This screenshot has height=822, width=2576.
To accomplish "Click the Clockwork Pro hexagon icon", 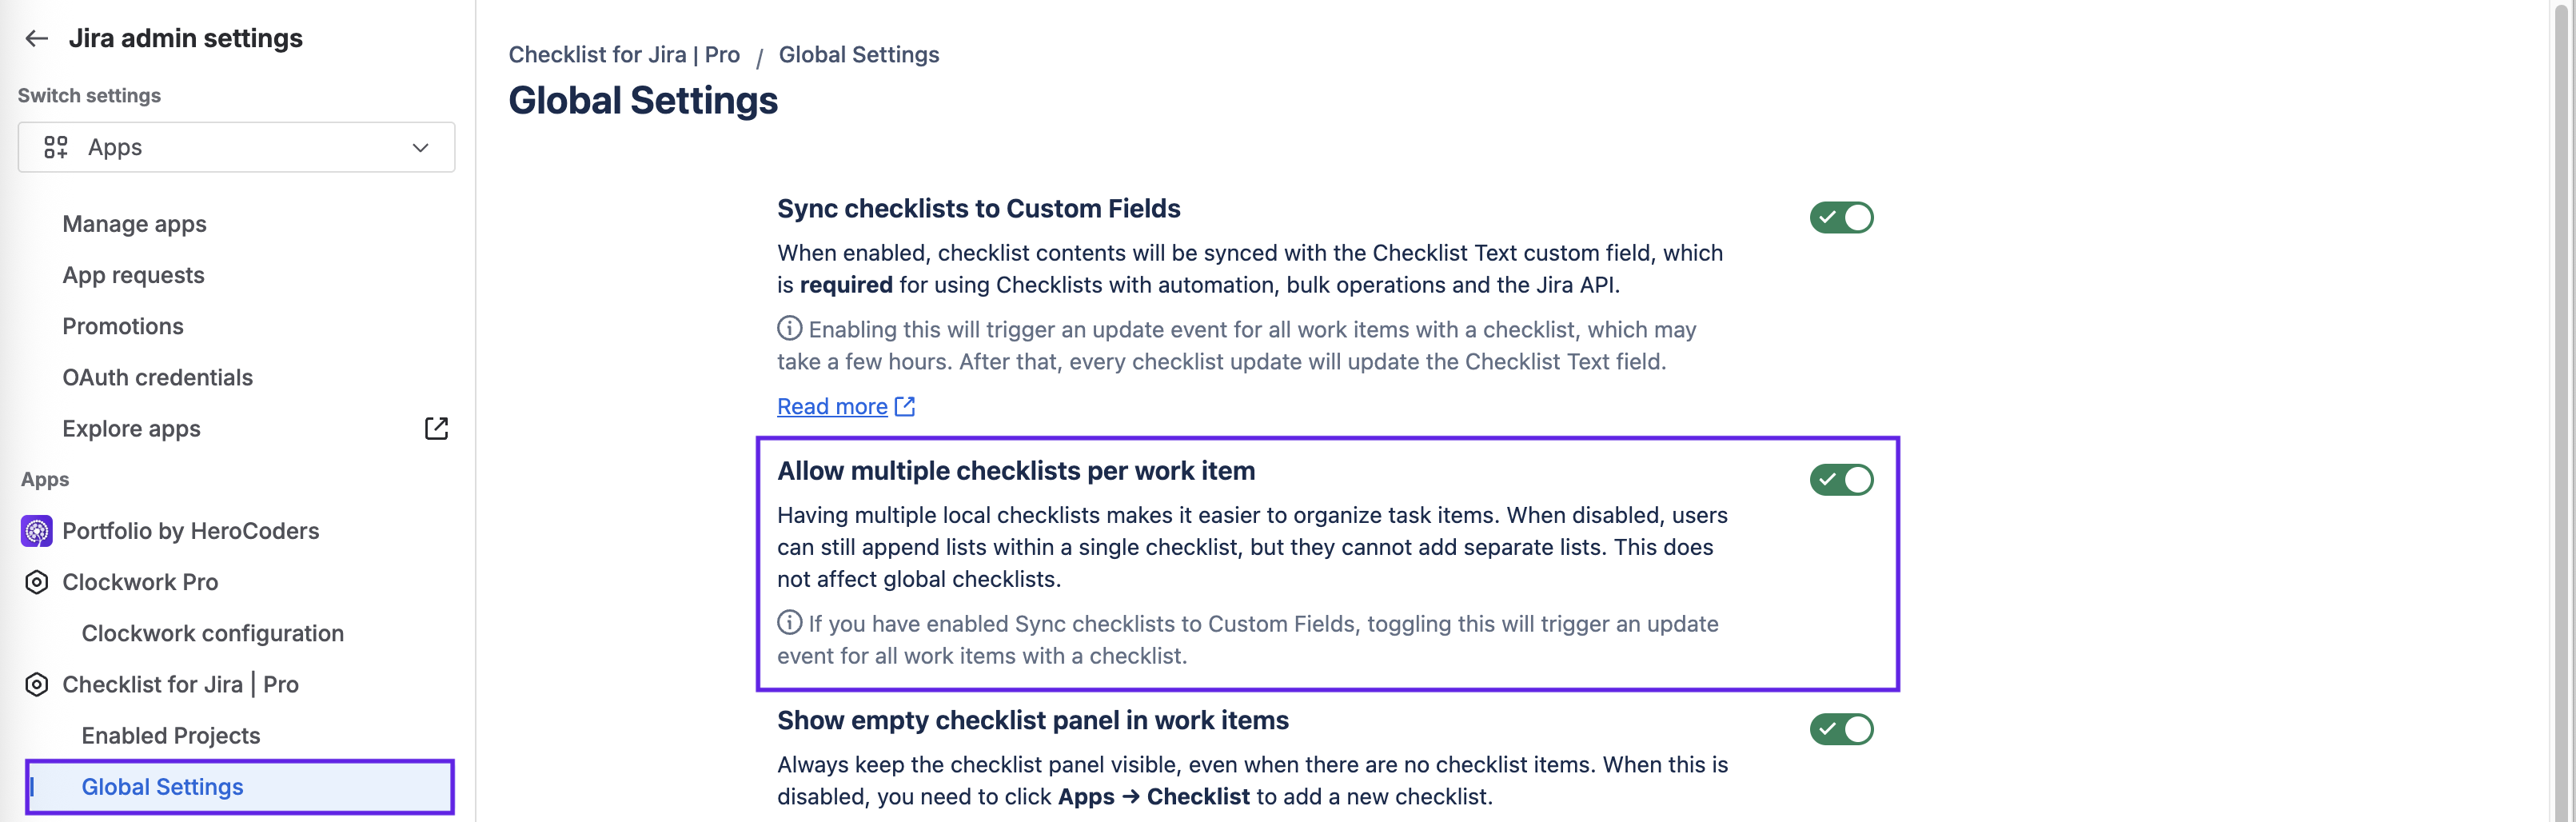I will pos(37,582).
